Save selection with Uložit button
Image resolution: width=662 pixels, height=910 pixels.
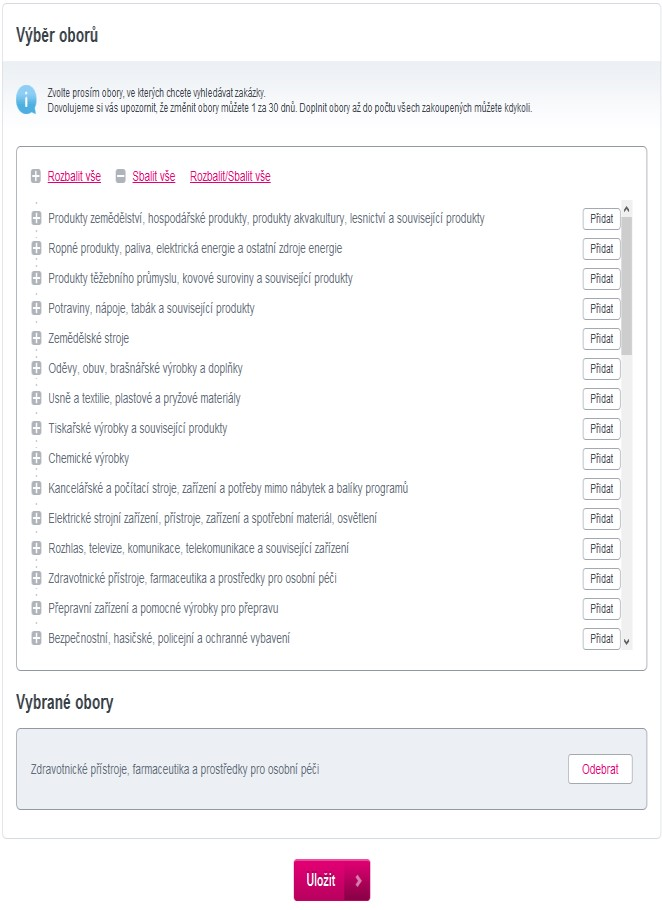332,880
